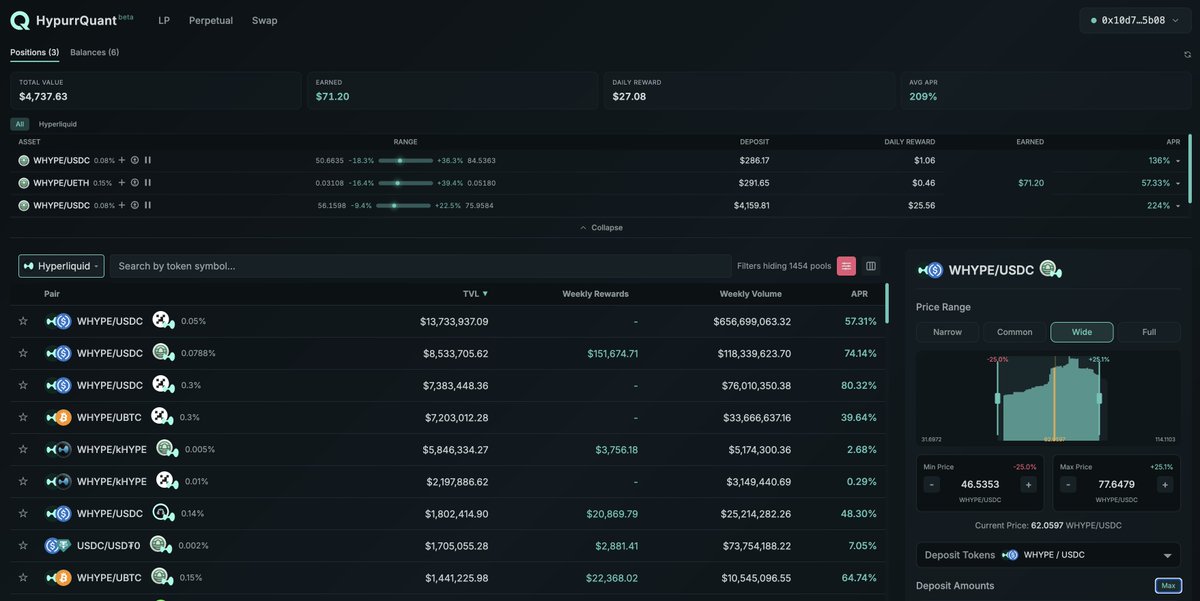Star the WHYPE/kHYPE 0.005% pool
Screen dimensions: 1200x601
pyautogui.click(x=23, y=449)
